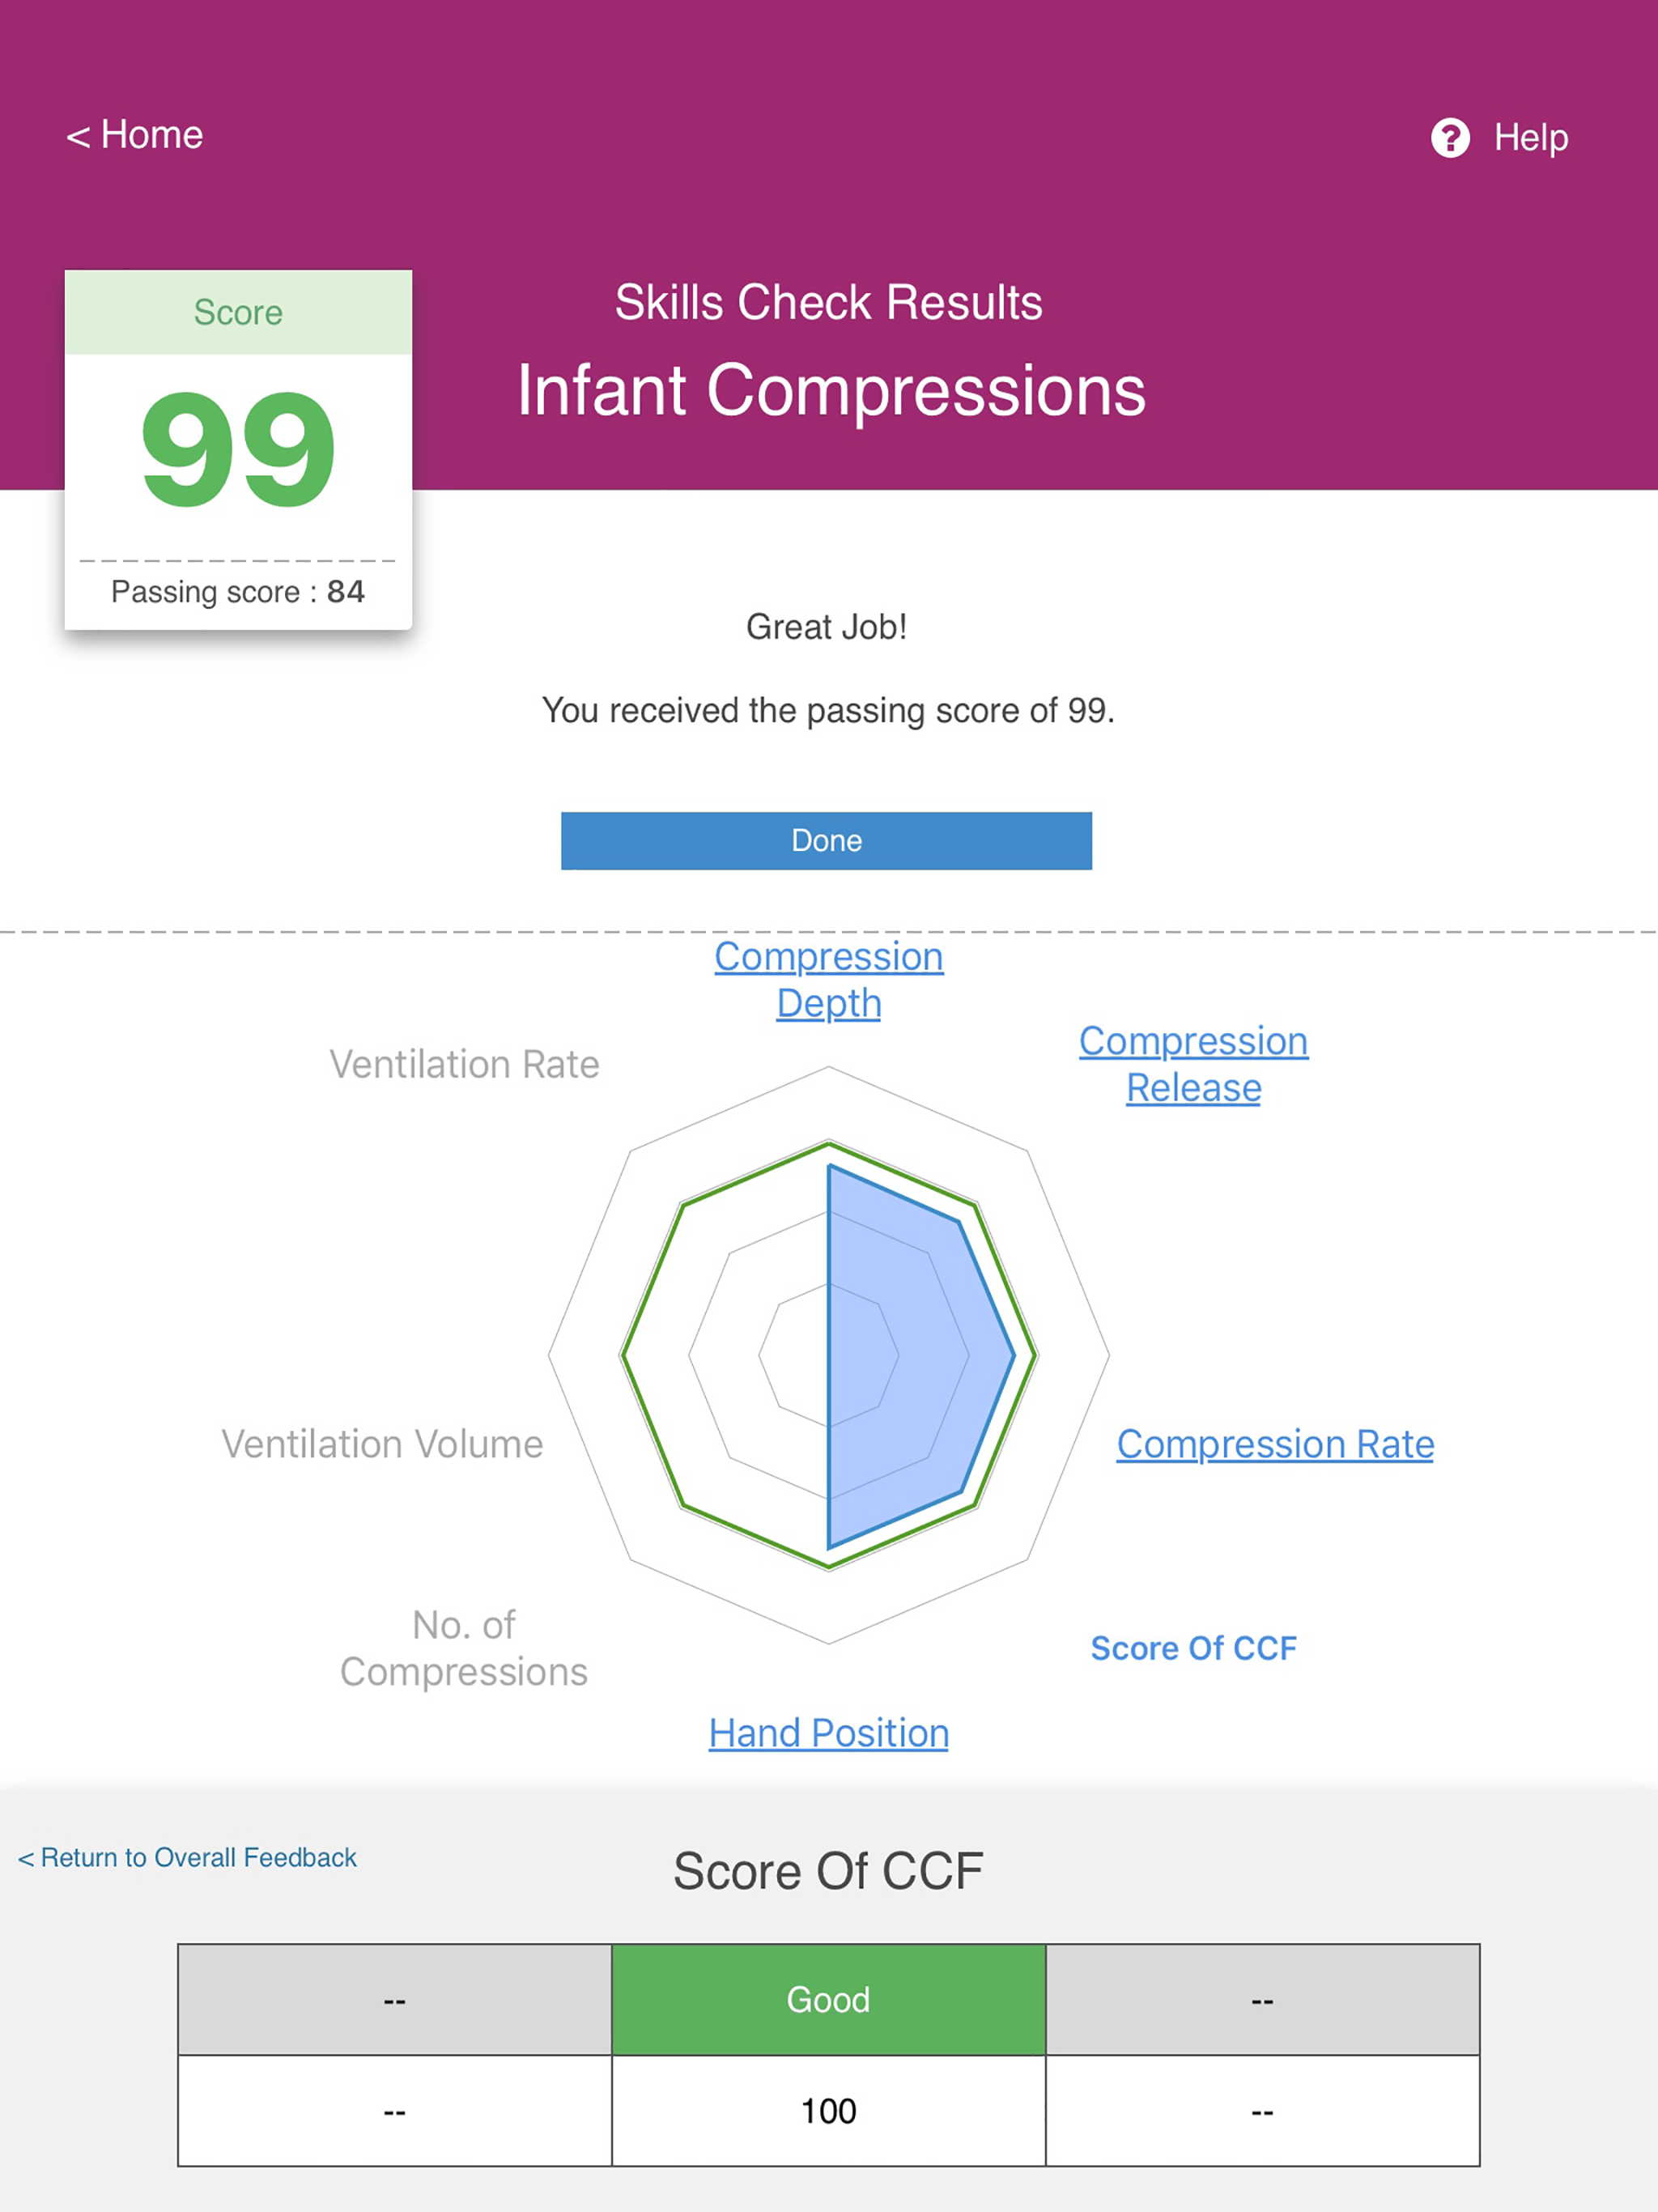Click the Ventilation Volume chart label
1658x2212 pixels.
(x=382, y=1444)
